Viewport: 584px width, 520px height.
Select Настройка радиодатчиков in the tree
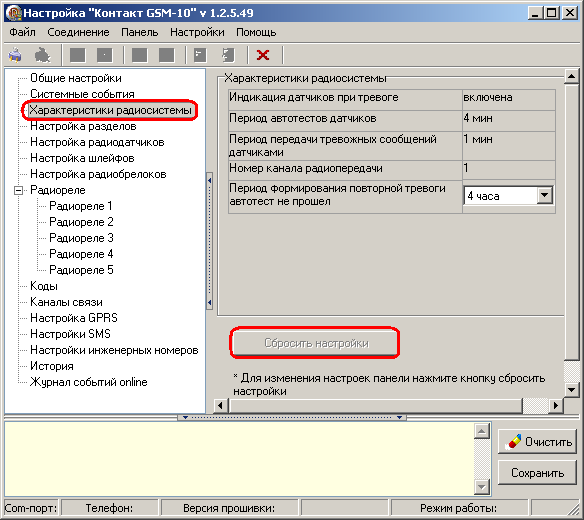coord(97,142)
